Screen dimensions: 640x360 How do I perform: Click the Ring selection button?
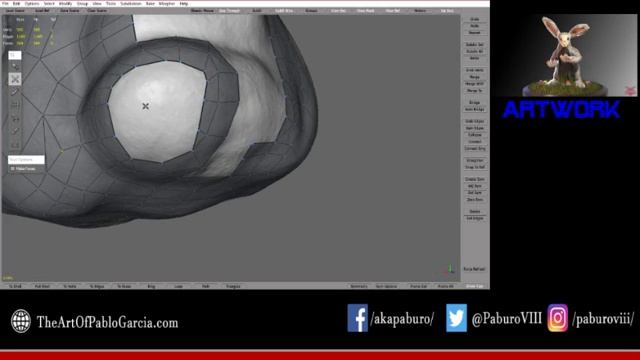point(151,287)
